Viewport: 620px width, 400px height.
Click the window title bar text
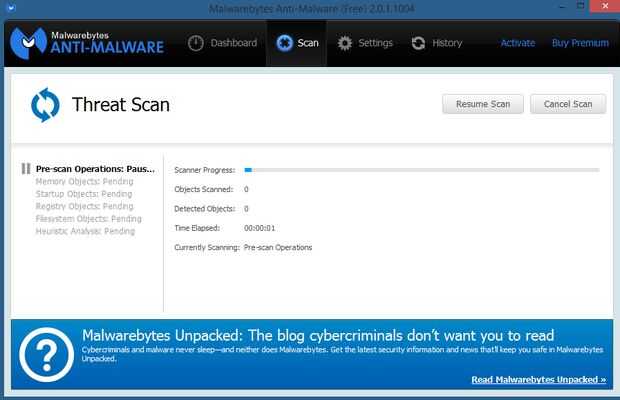point(312,8)
